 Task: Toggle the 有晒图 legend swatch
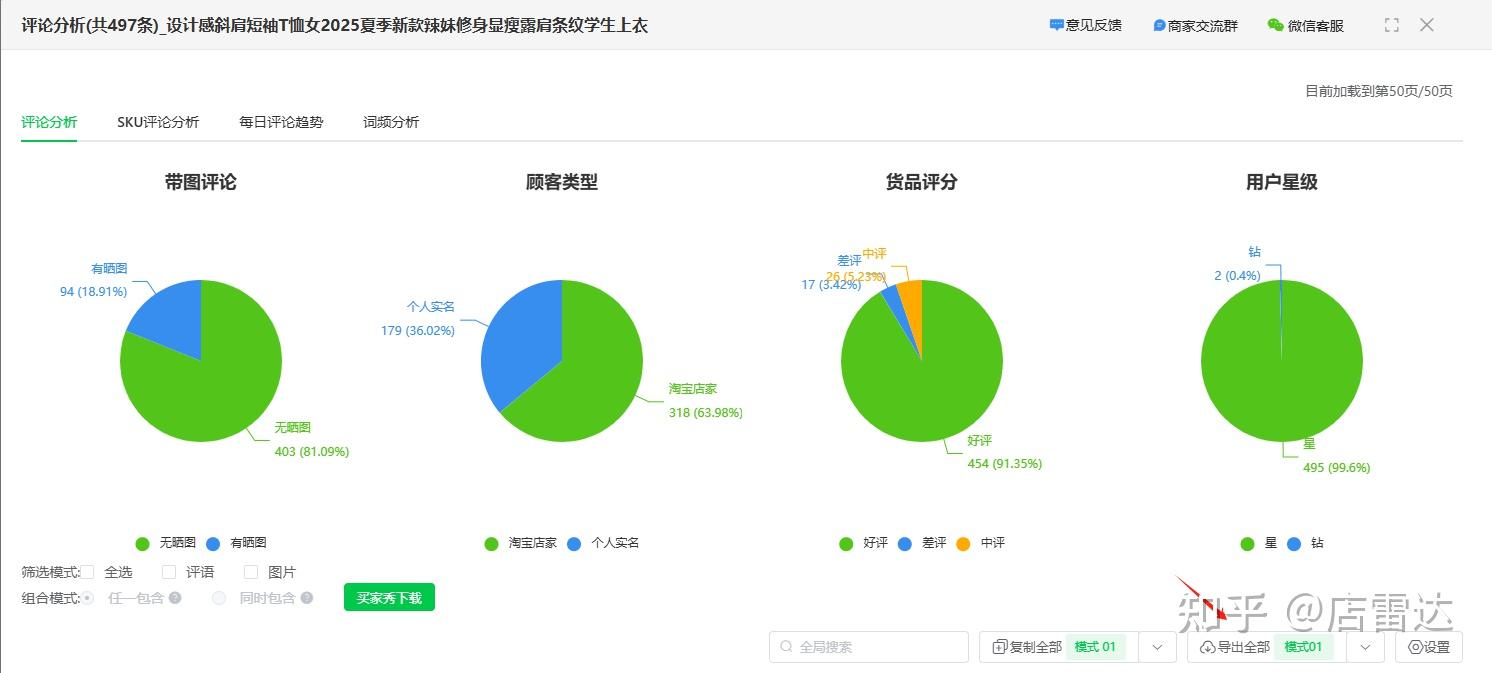tap(213, 543)
